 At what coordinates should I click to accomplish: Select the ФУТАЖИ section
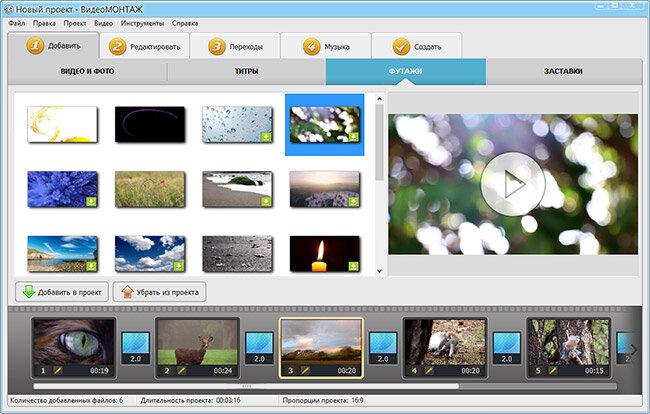pyautogui.click(x=405, y=71)
